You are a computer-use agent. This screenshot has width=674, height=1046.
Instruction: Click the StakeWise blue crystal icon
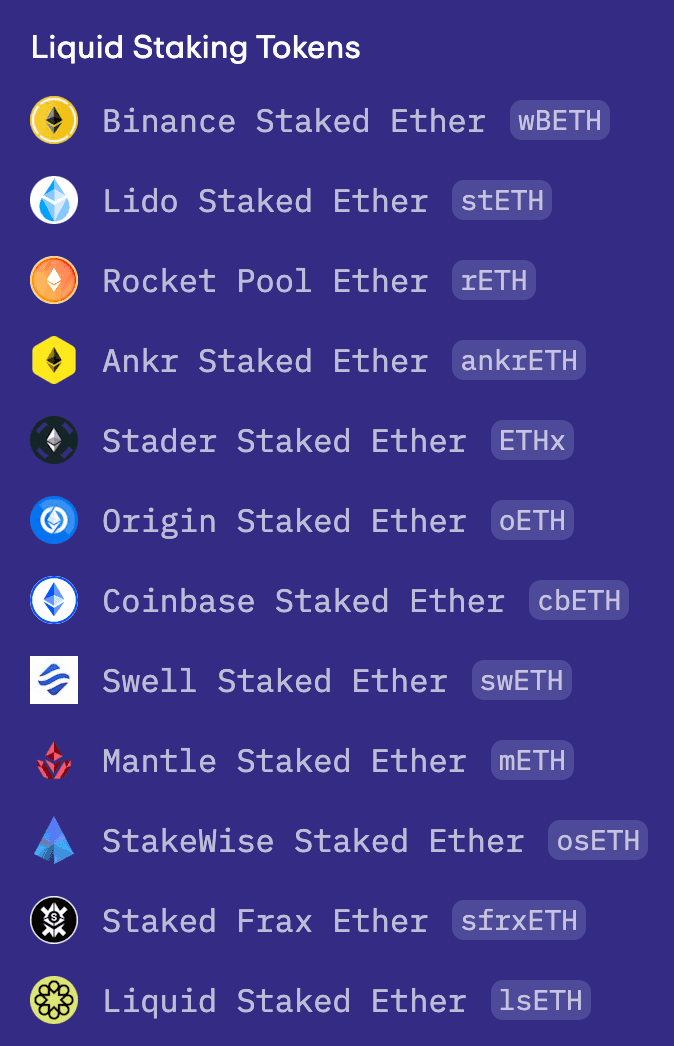54,841
